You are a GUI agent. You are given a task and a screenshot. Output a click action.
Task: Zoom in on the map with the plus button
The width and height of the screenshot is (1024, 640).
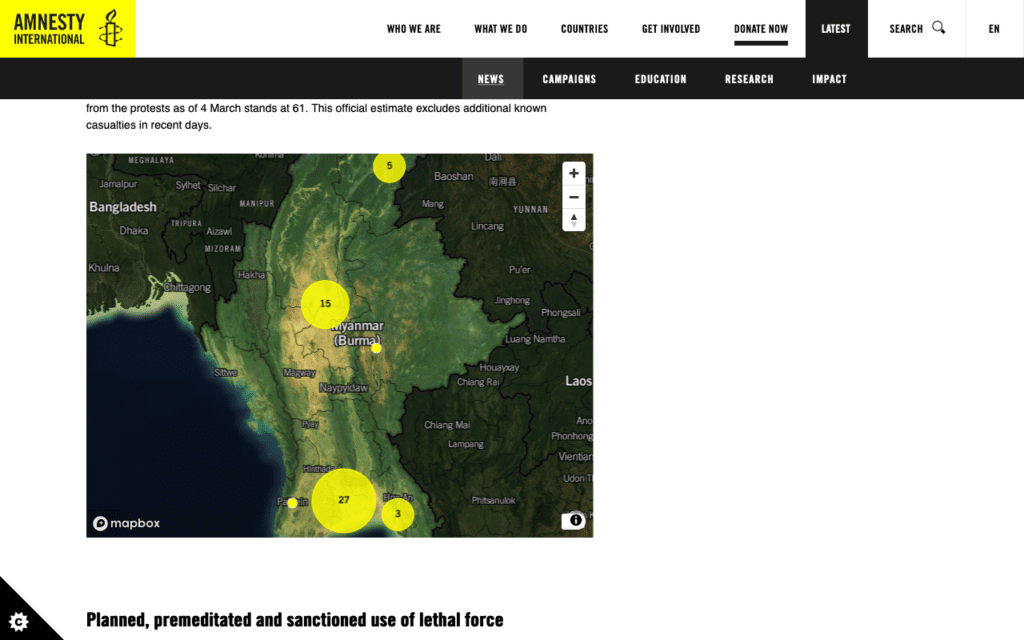click(x=573, y=173)
